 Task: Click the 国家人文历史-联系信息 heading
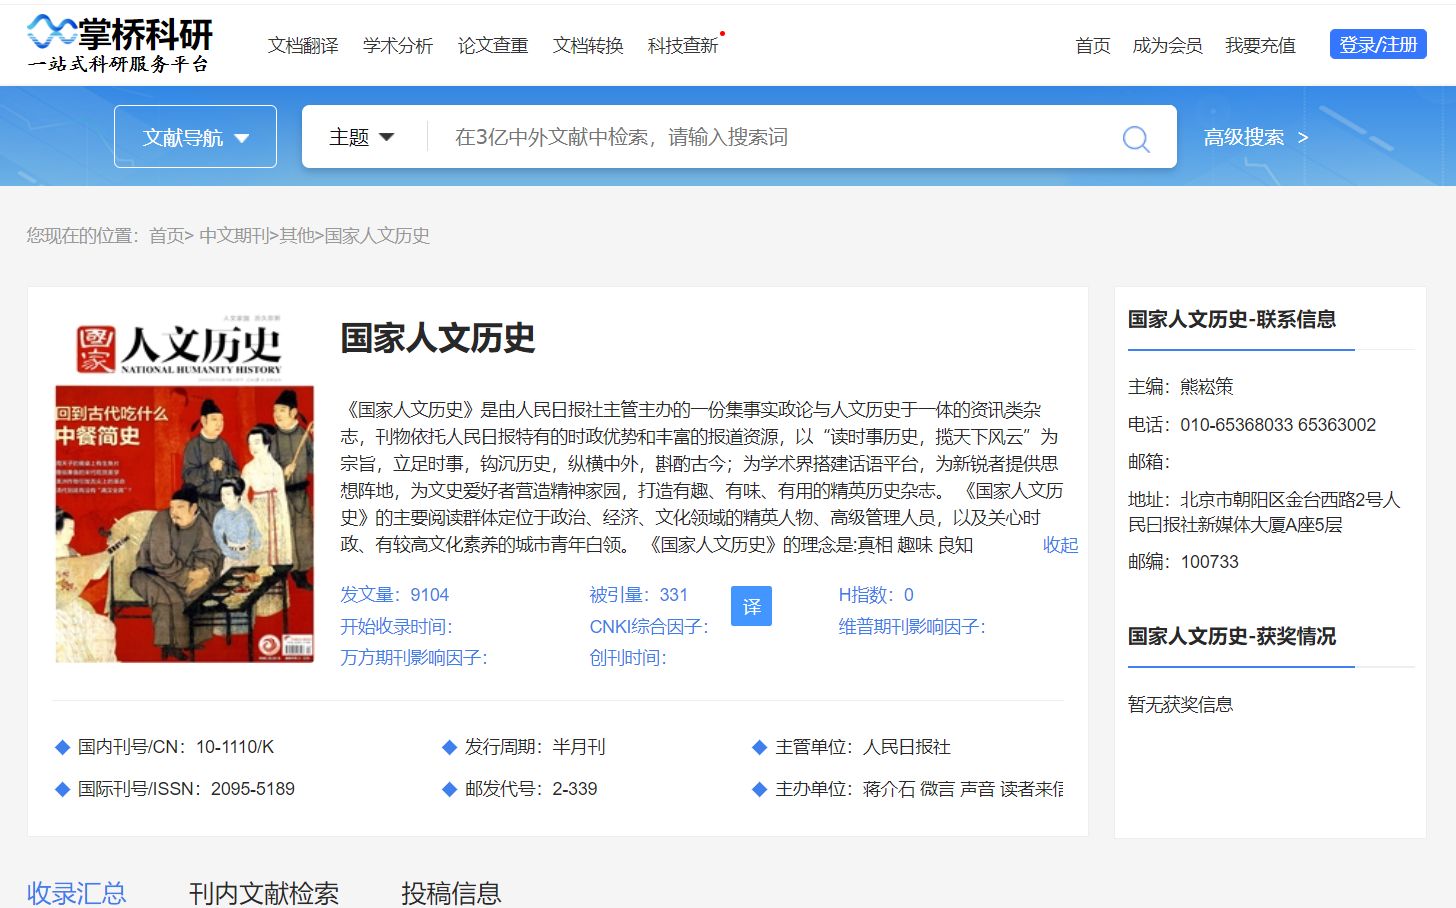[1232, 319]
